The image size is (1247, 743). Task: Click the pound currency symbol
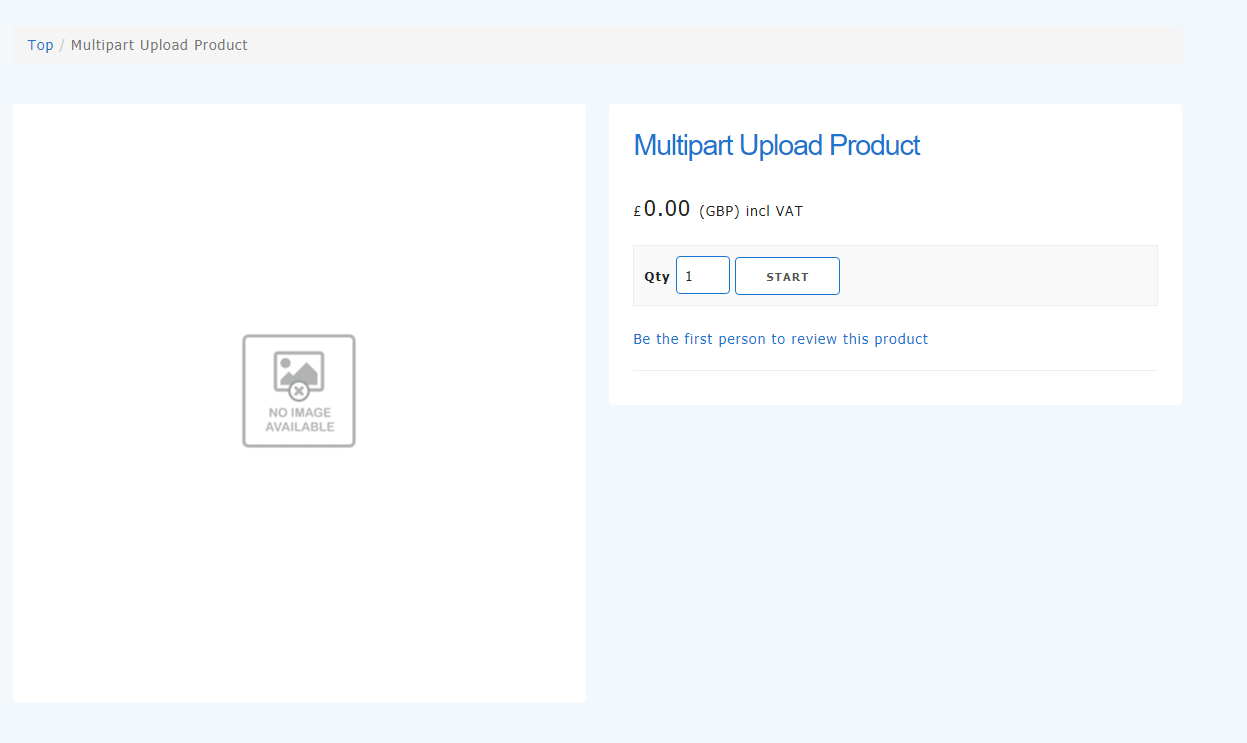637,212
